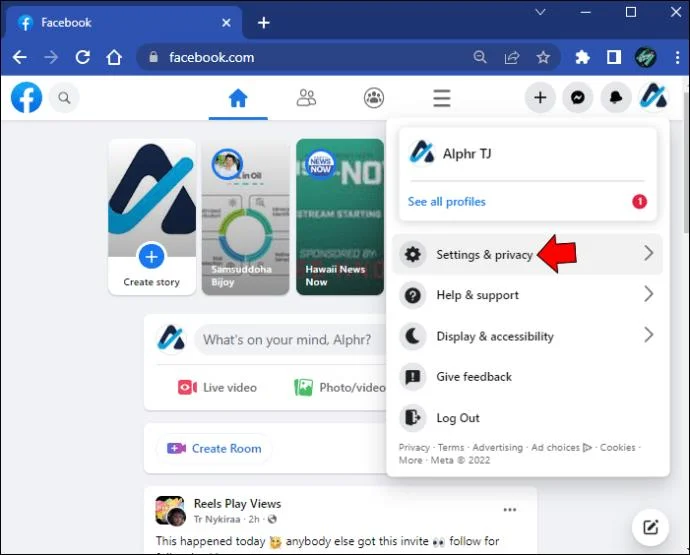This screenshot has height=555, width=690.
Task: Open post options three-dot menu
Action: point(510,510)
